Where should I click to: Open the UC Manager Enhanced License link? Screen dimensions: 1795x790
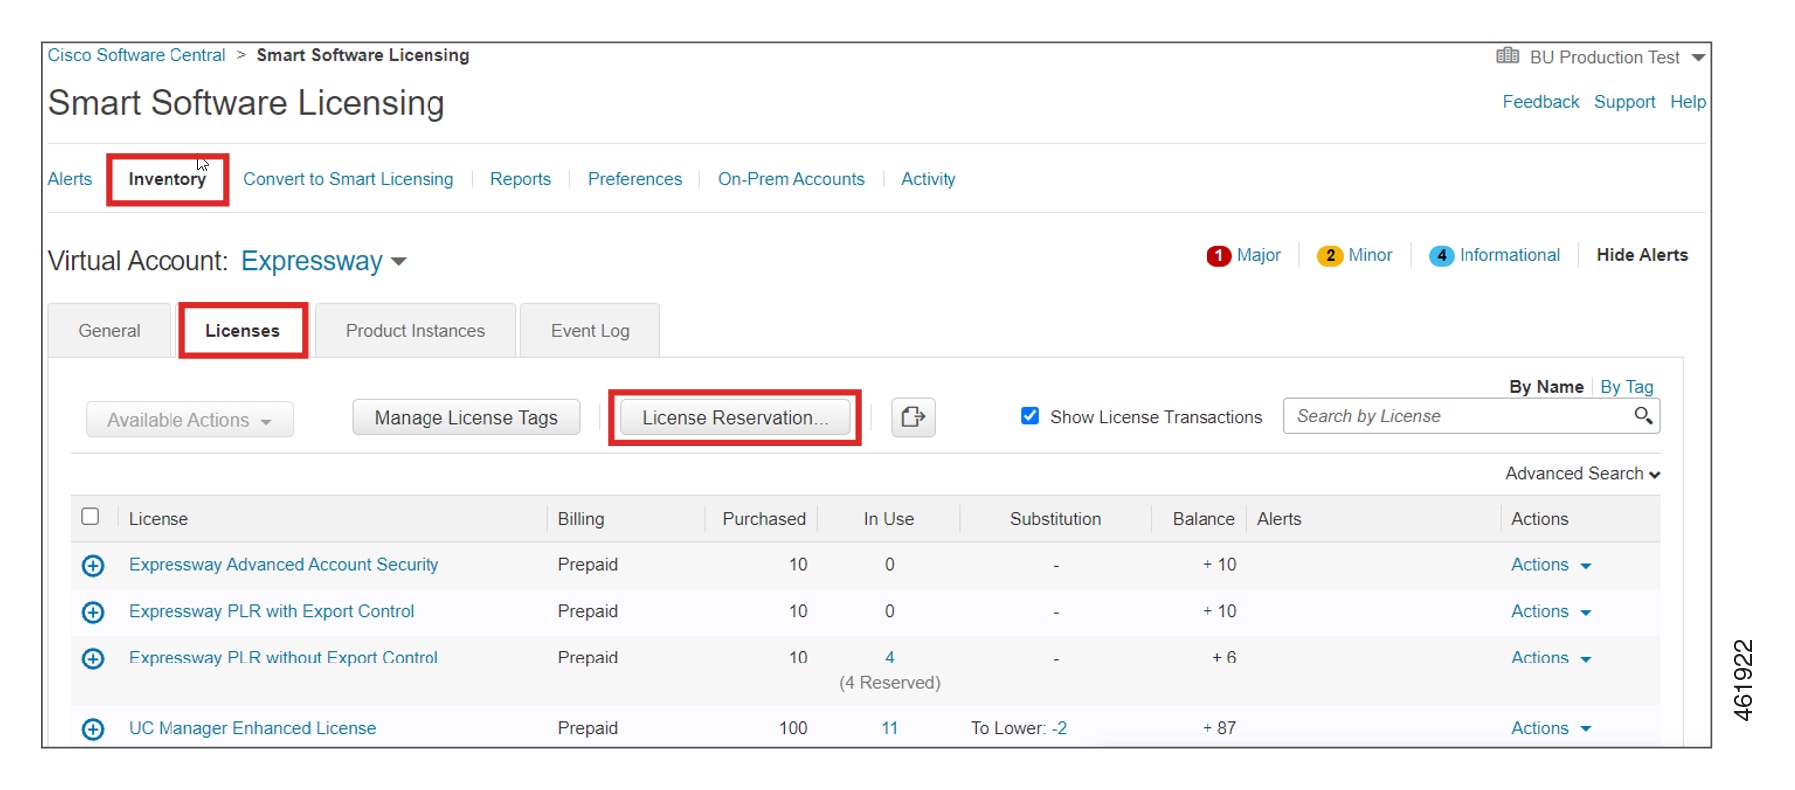click(252, 728)
